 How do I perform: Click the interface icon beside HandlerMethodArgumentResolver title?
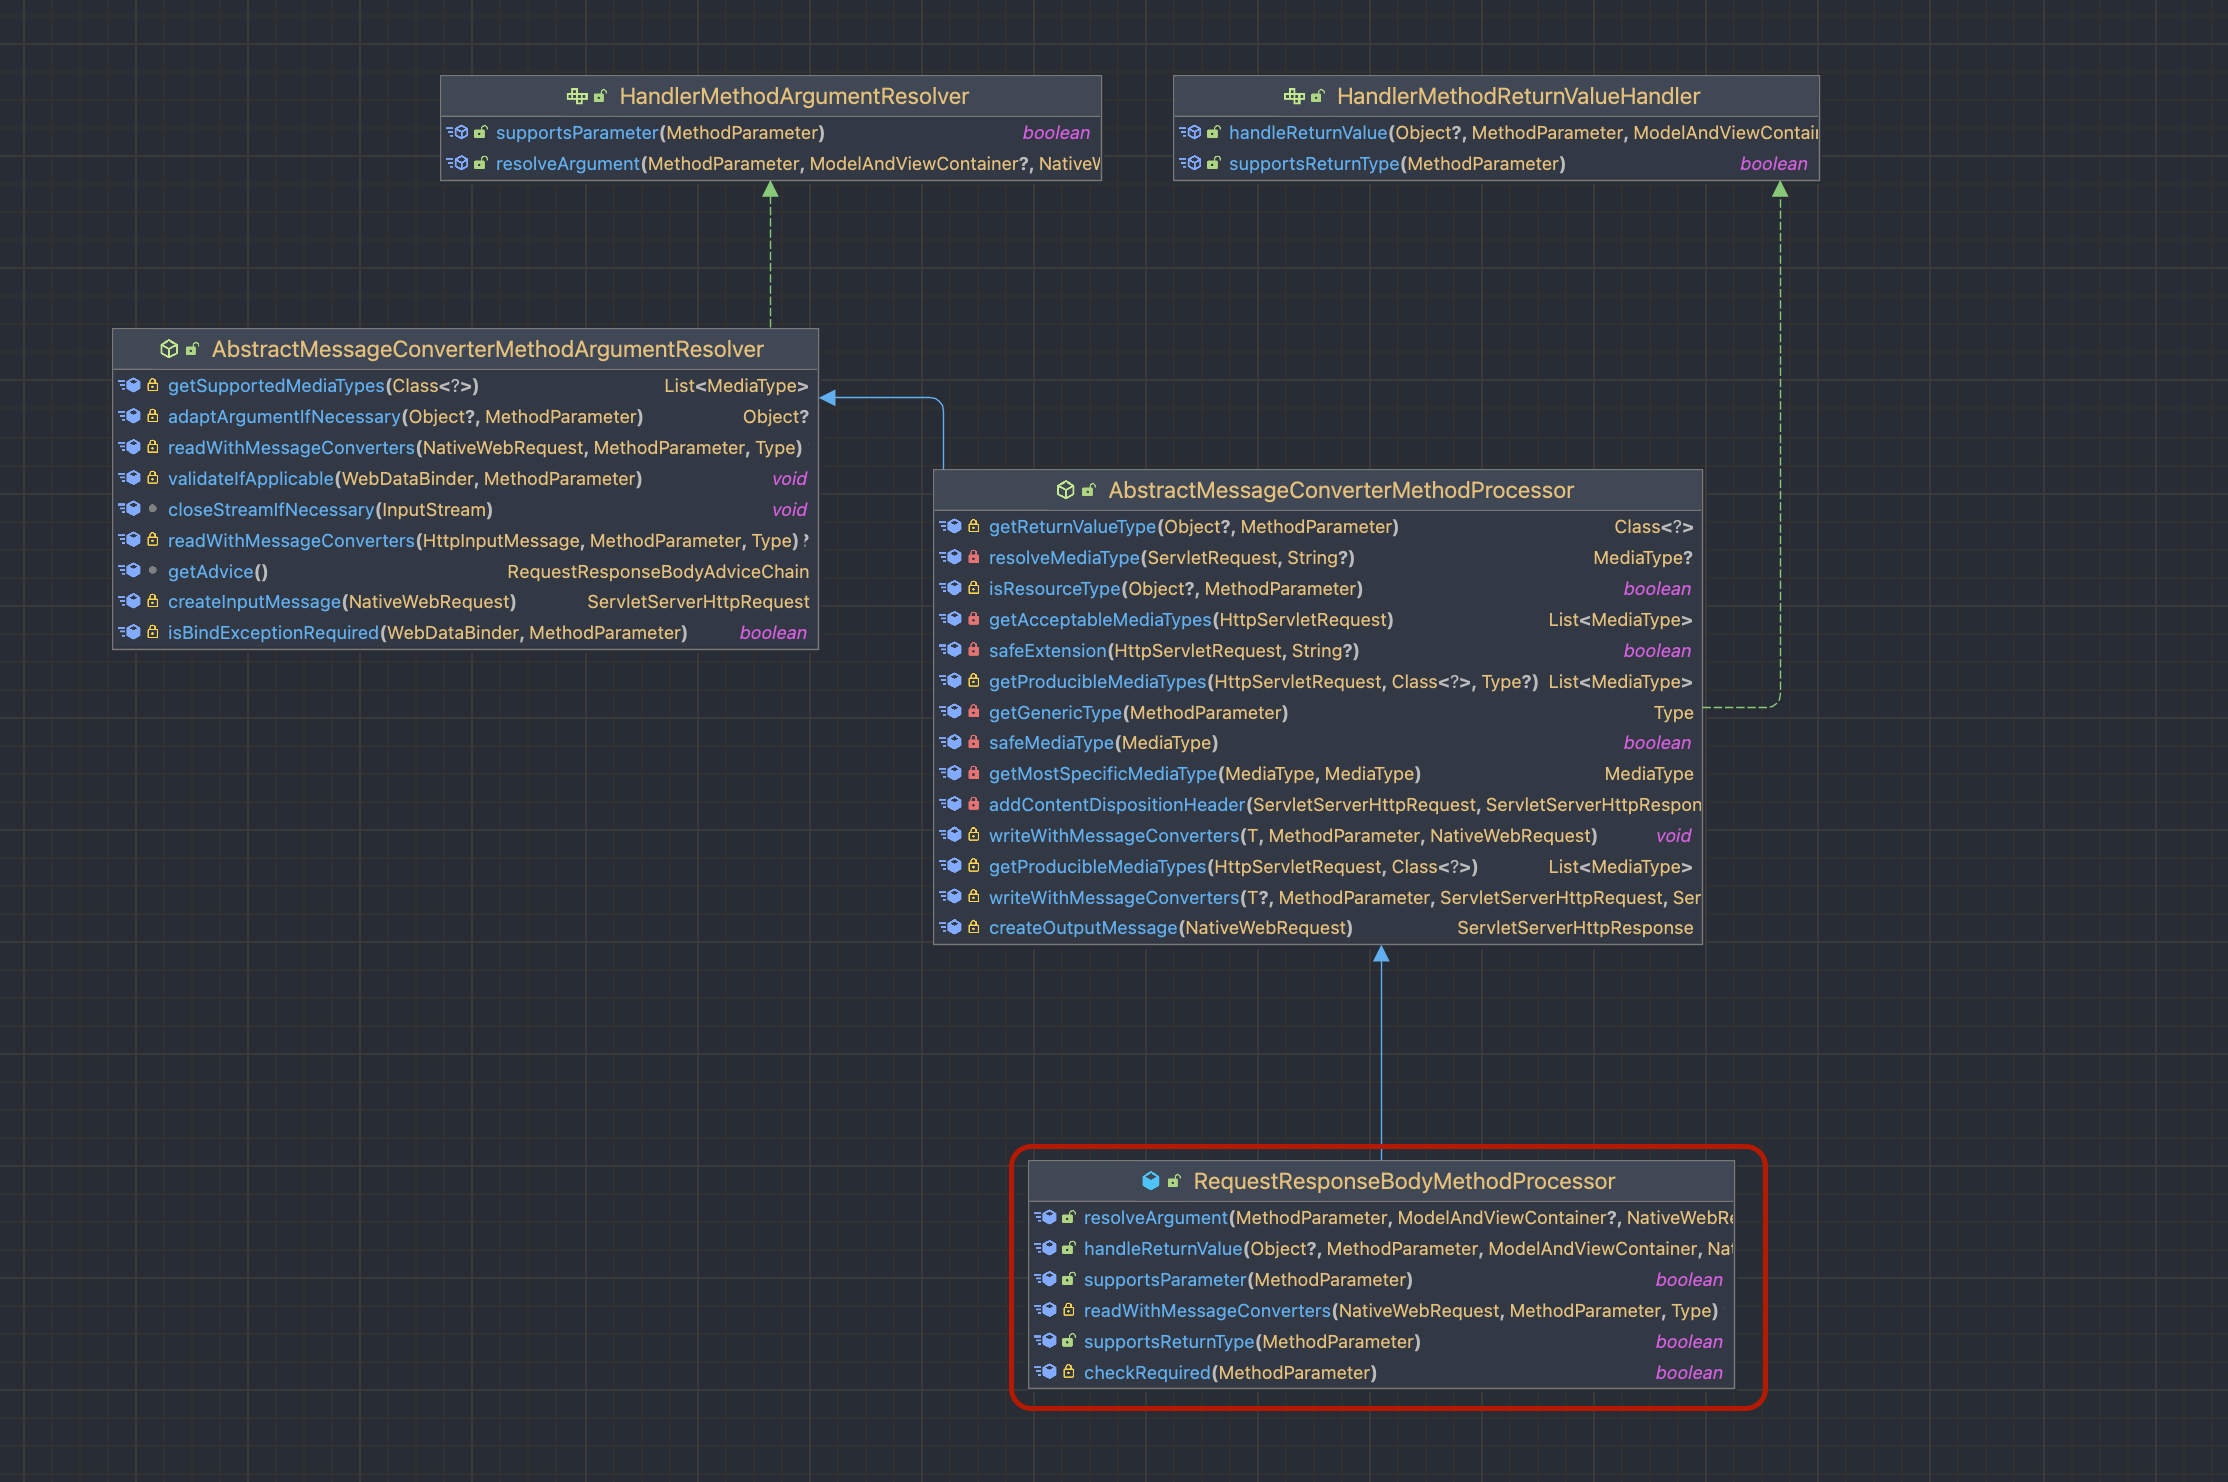click(576, 96)
